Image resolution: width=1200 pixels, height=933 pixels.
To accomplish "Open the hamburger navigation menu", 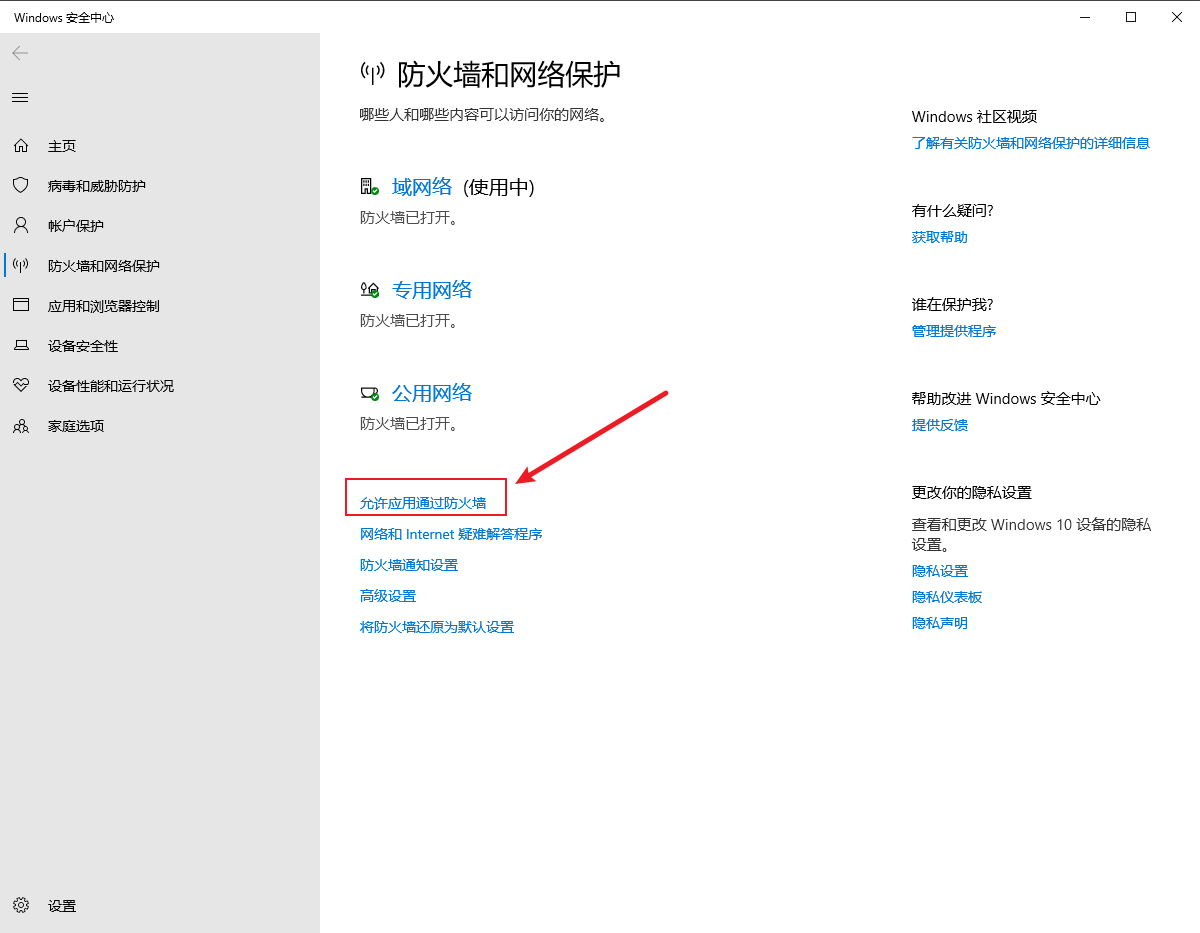I will pyautogui.click(x=20, y=97).
